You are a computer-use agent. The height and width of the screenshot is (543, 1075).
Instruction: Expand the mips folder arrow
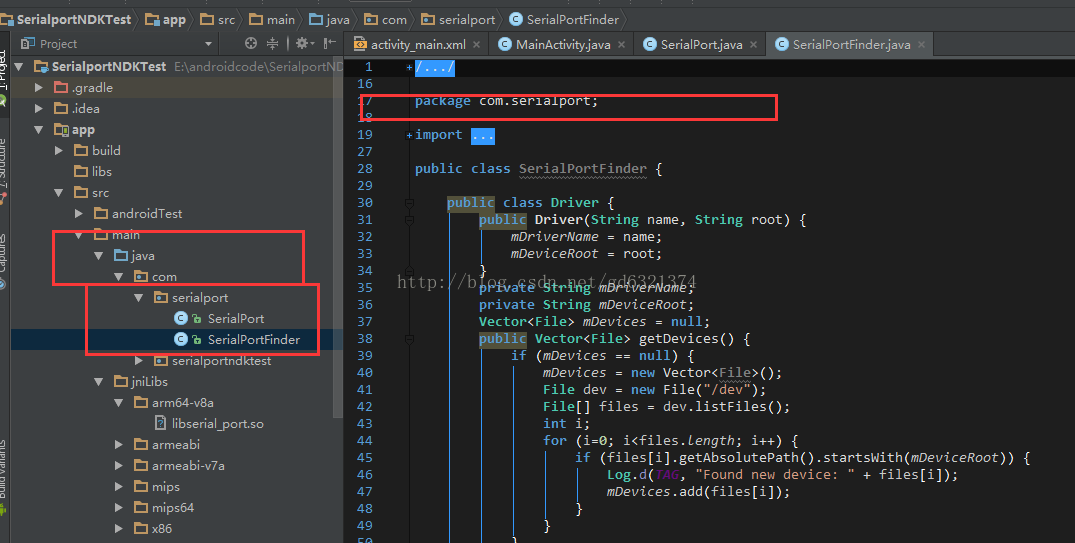point(119,487)
